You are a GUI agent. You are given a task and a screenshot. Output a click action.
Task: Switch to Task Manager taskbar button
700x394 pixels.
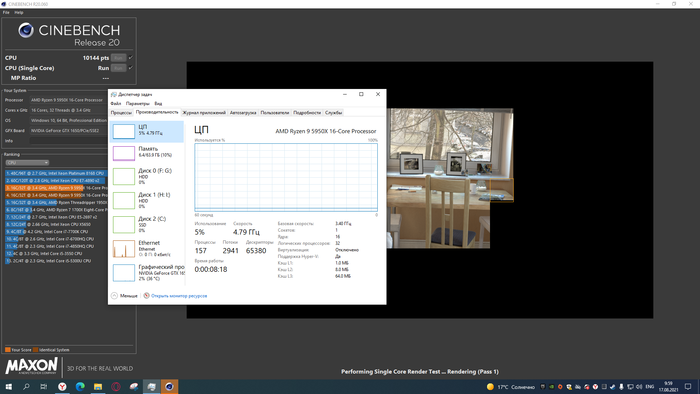tap(151, 386)
